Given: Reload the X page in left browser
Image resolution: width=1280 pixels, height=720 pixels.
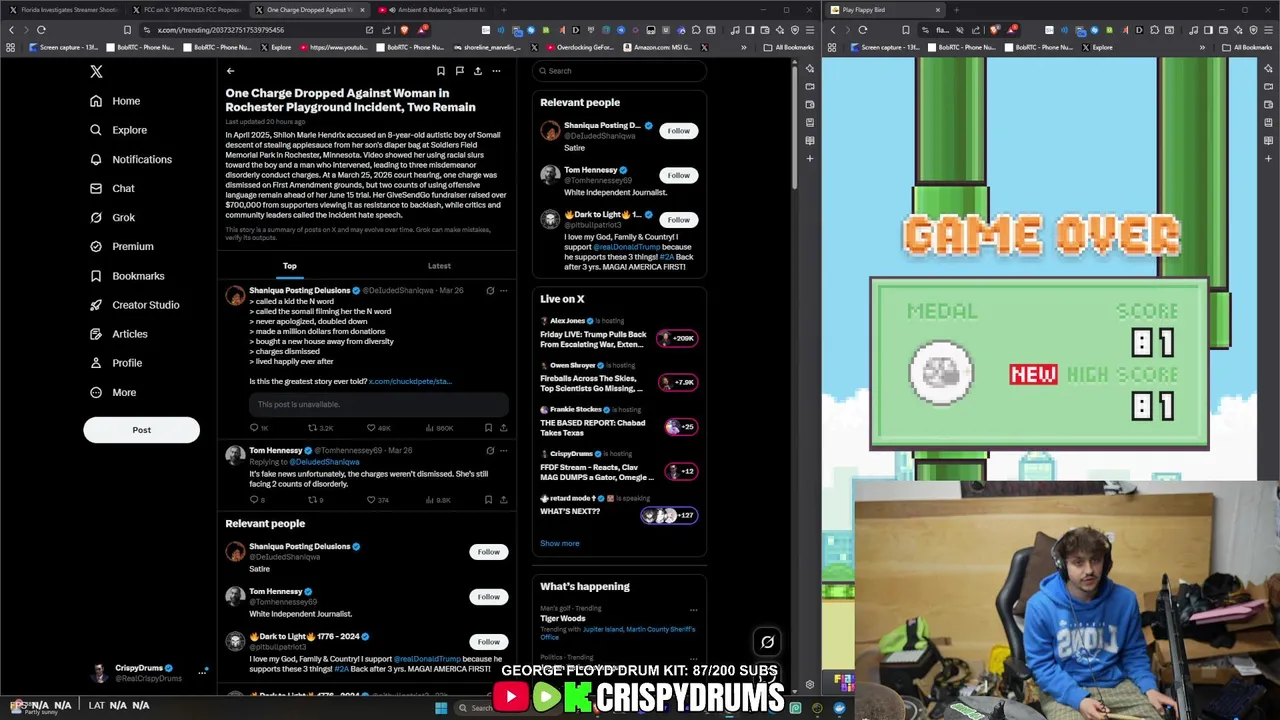Looking at the screenshot, I should (x=41, y=30).
